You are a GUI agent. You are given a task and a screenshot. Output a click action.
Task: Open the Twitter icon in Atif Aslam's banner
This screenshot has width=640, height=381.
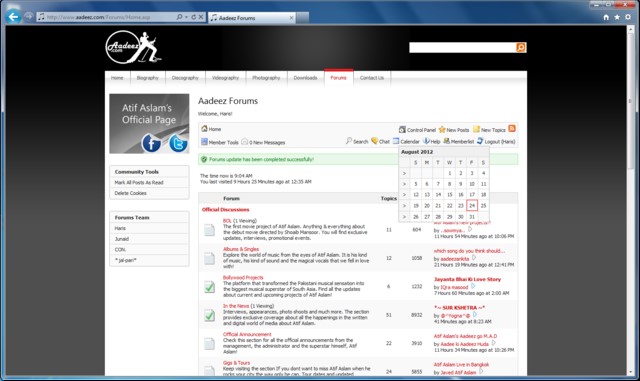pyautogui.click(x=178, y=143)
